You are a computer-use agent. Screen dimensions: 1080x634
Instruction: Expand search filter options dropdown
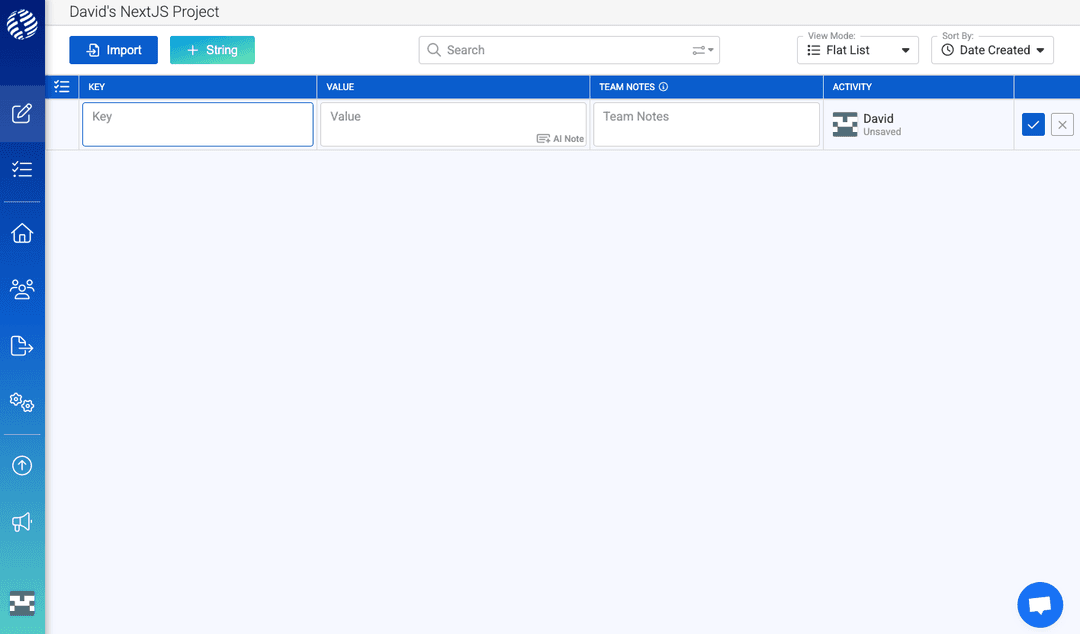[703, 50]
